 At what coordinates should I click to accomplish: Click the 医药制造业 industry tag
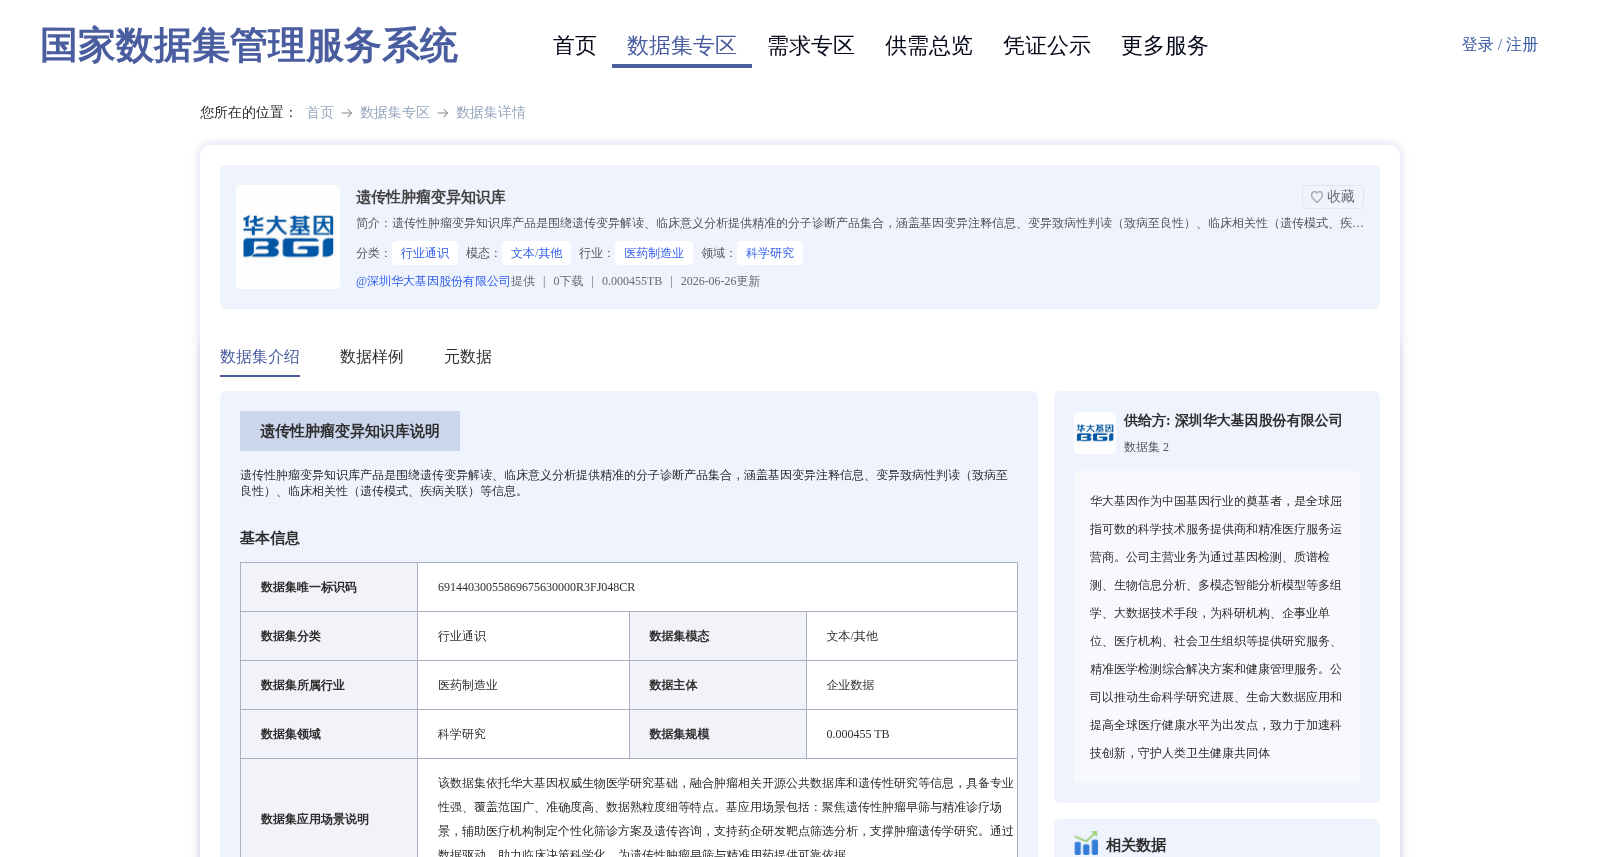tap(654, 253)
